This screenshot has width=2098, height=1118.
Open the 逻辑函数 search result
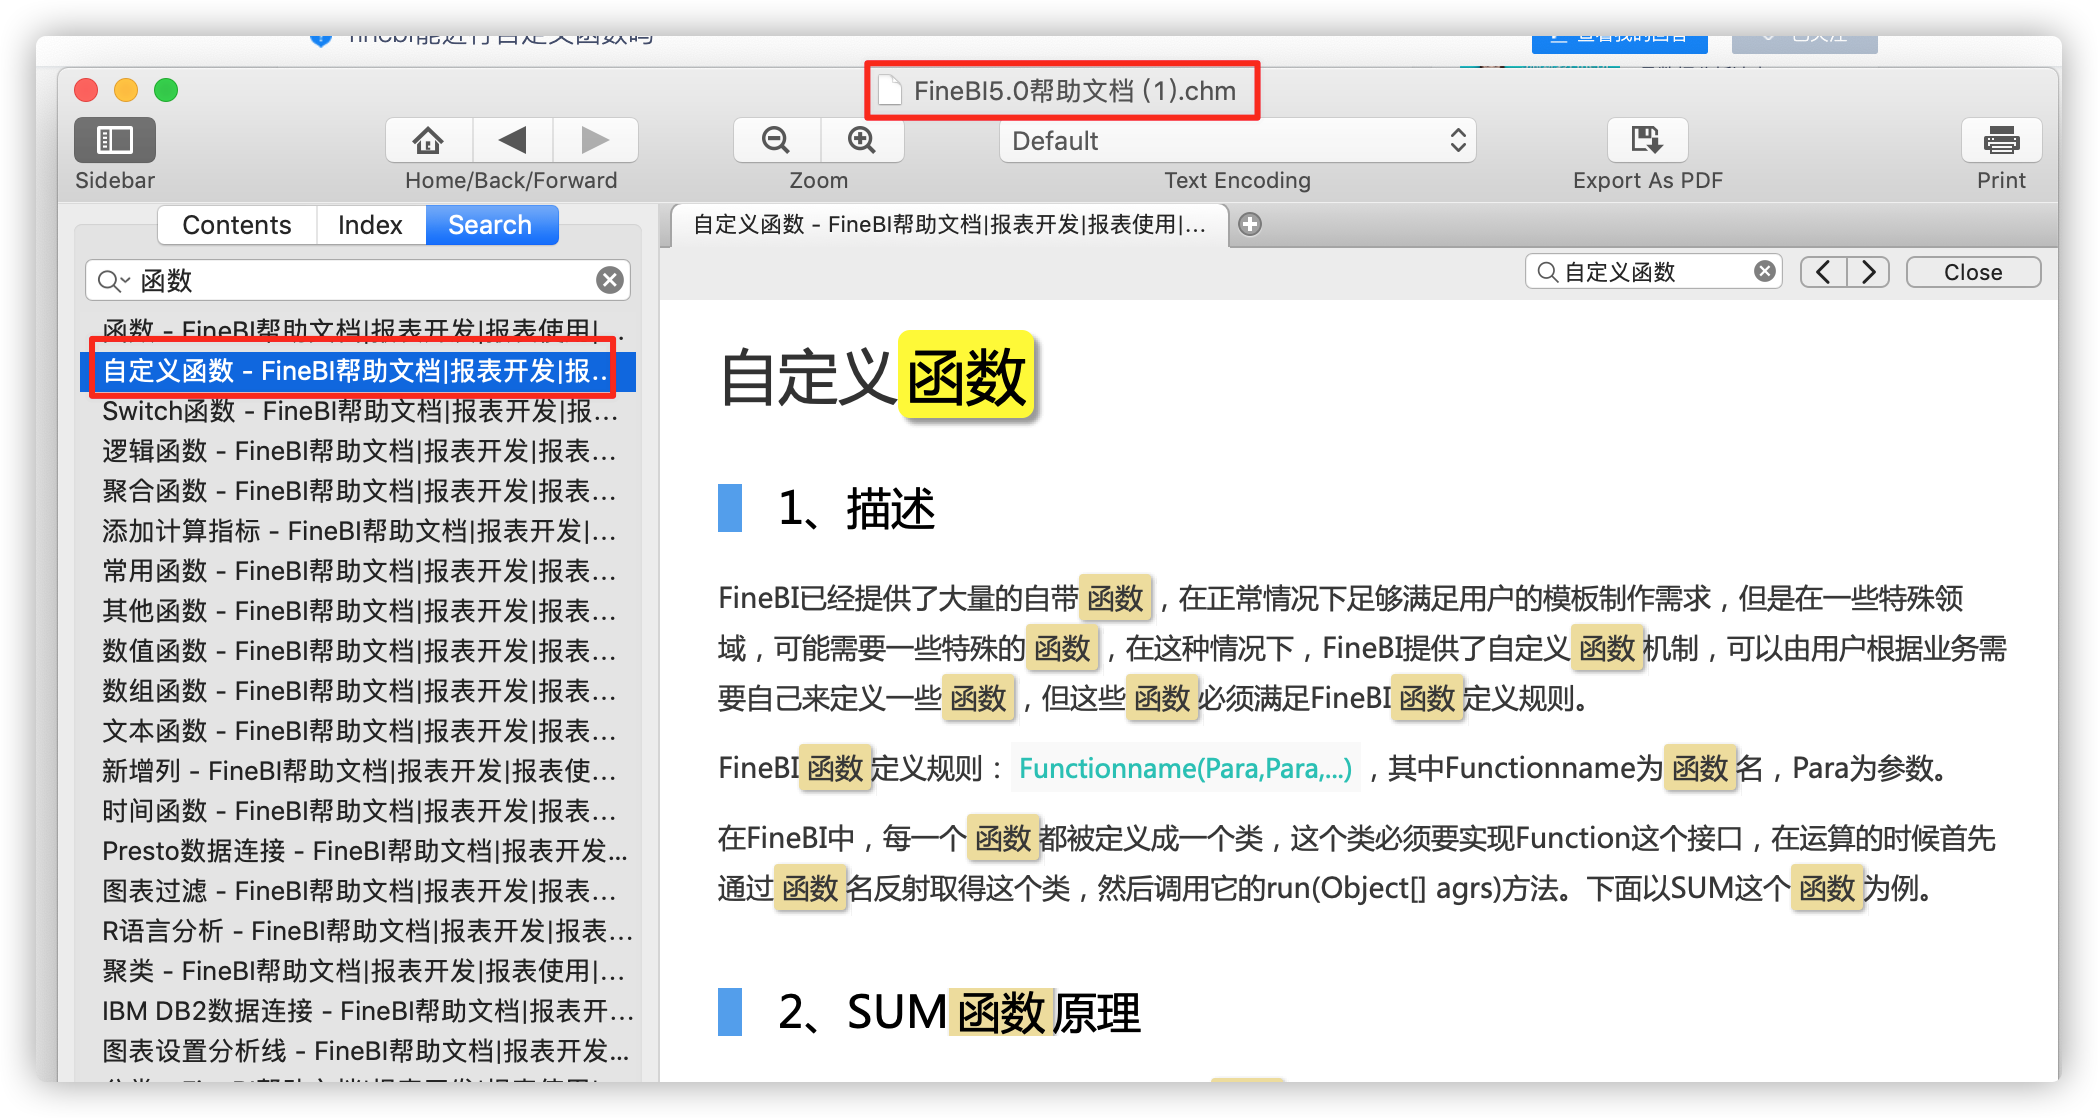(x=358, y=451)
